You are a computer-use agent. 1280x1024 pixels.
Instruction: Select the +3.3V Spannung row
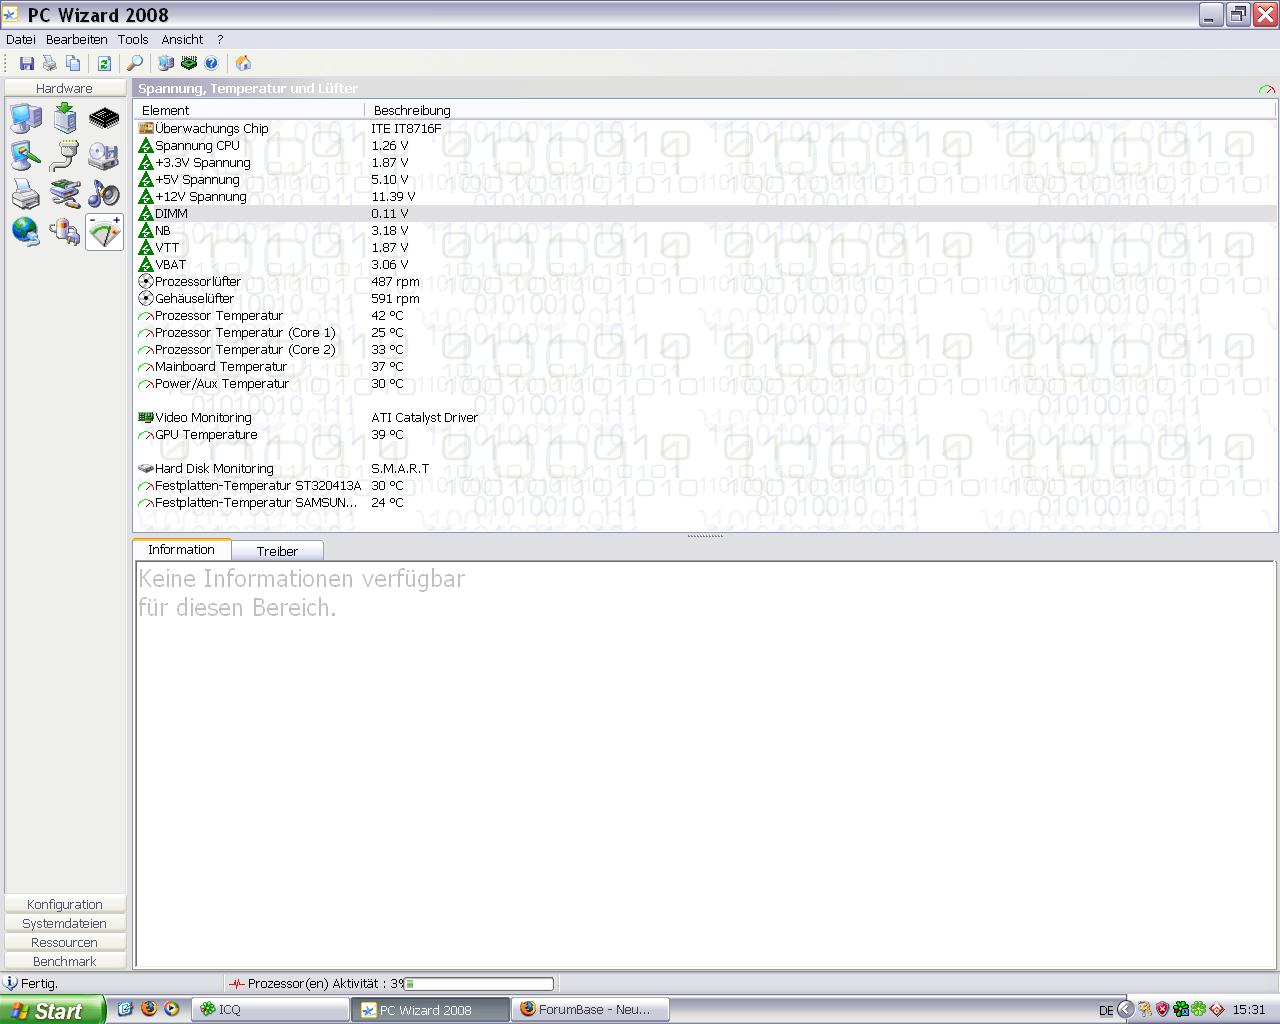(x=706, y=162)
